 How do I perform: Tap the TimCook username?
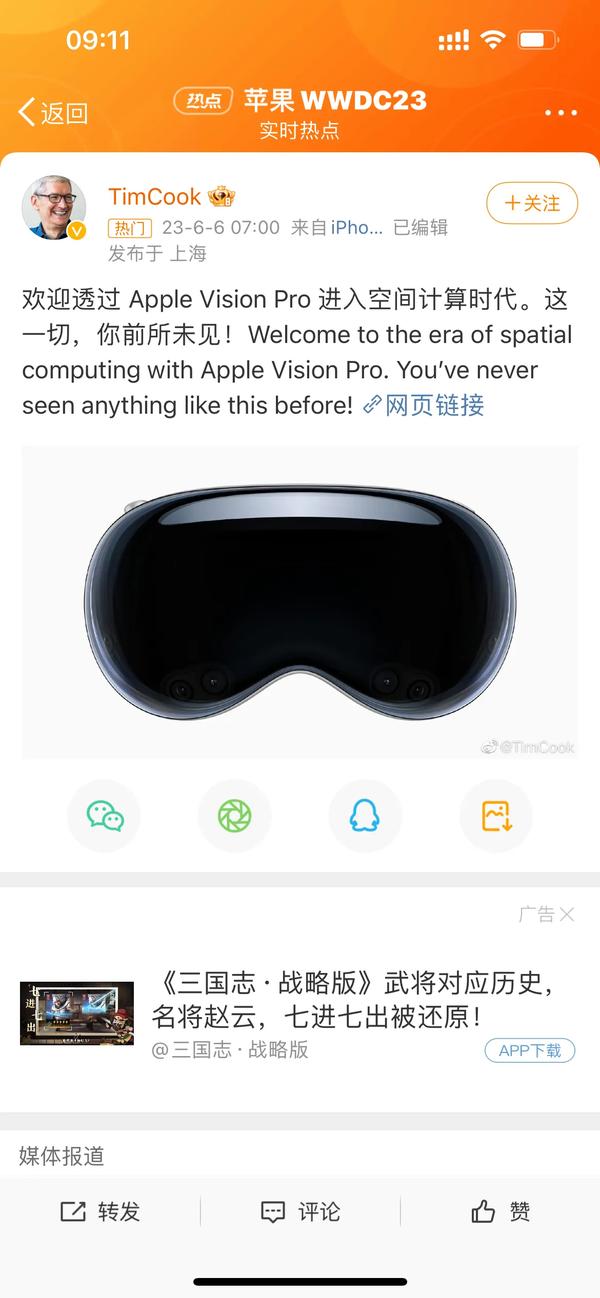(155, 196)
